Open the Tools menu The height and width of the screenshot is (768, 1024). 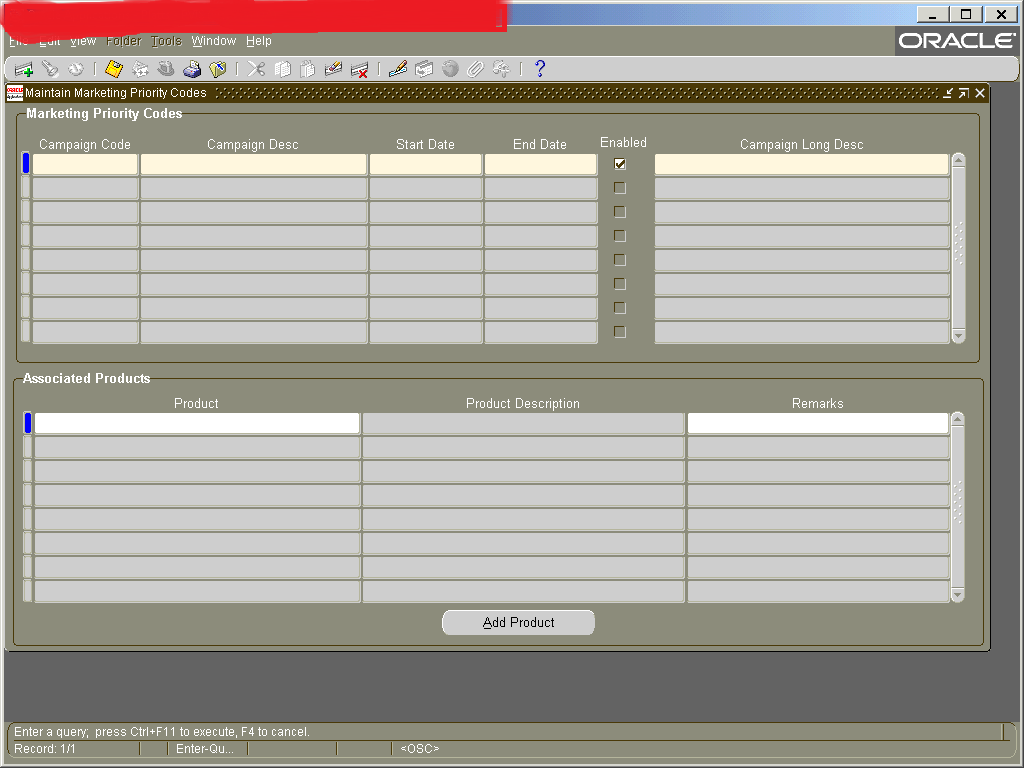(166, 41)
